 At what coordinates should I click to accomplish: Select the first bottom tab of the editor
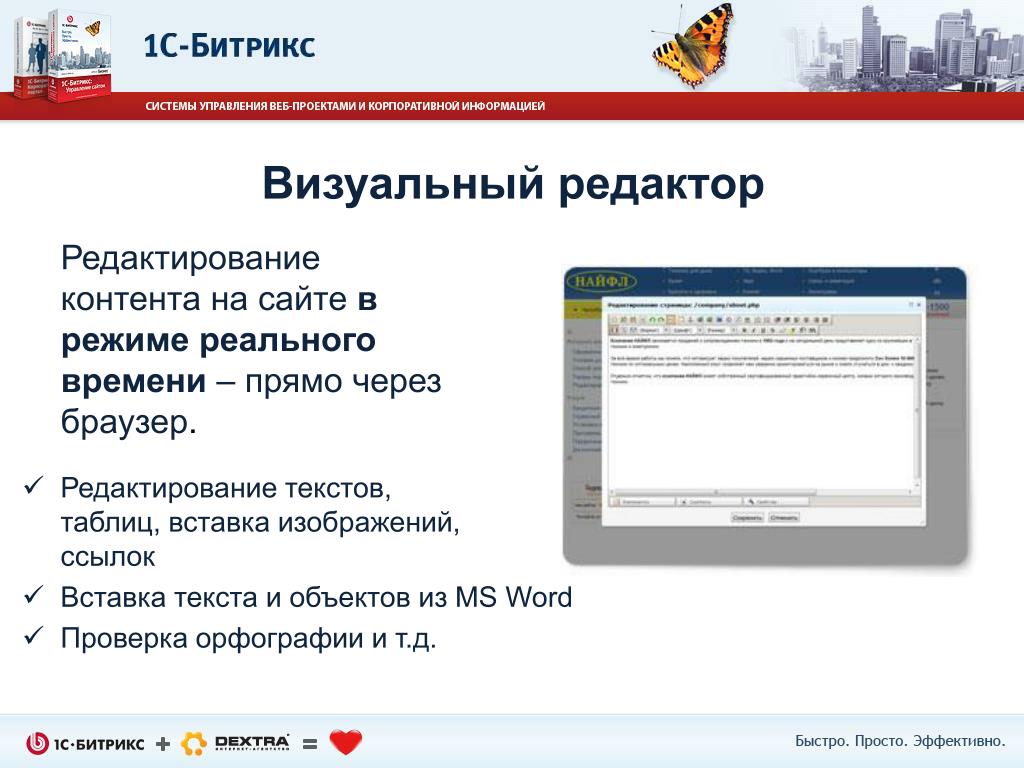642,502
